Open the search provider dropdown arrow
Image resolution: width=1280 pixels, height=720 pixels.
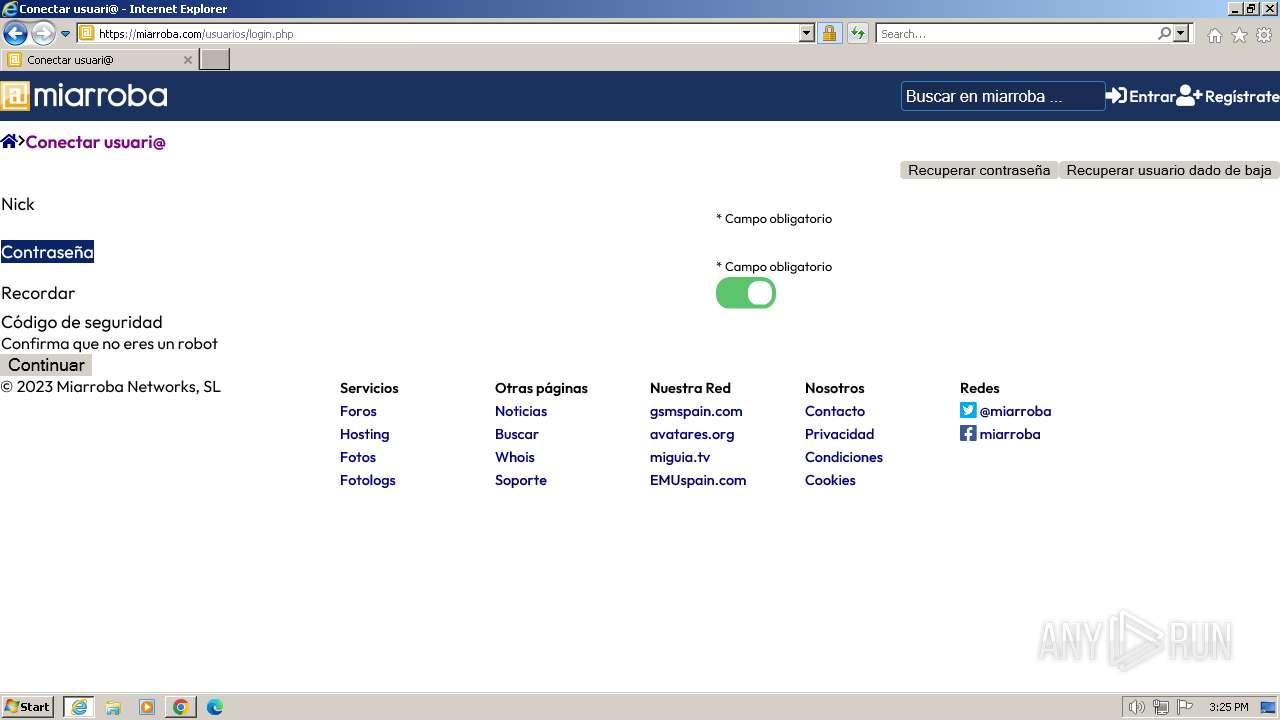pos(1182,33)
